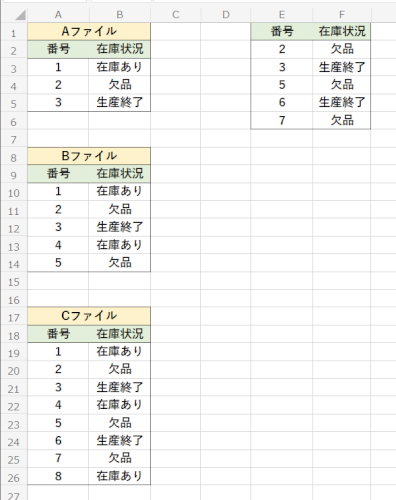This screenshot has width=396, height=500.
Task: Select column E header
Action: click(x=282, y=15)
